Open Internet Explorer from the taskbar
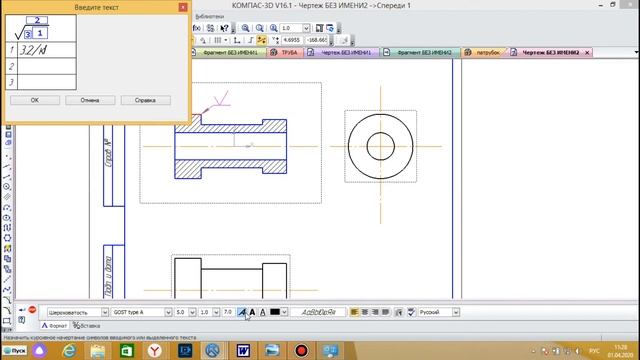The width and height of the screenshot is (640, 360). [x=70, y=351]
